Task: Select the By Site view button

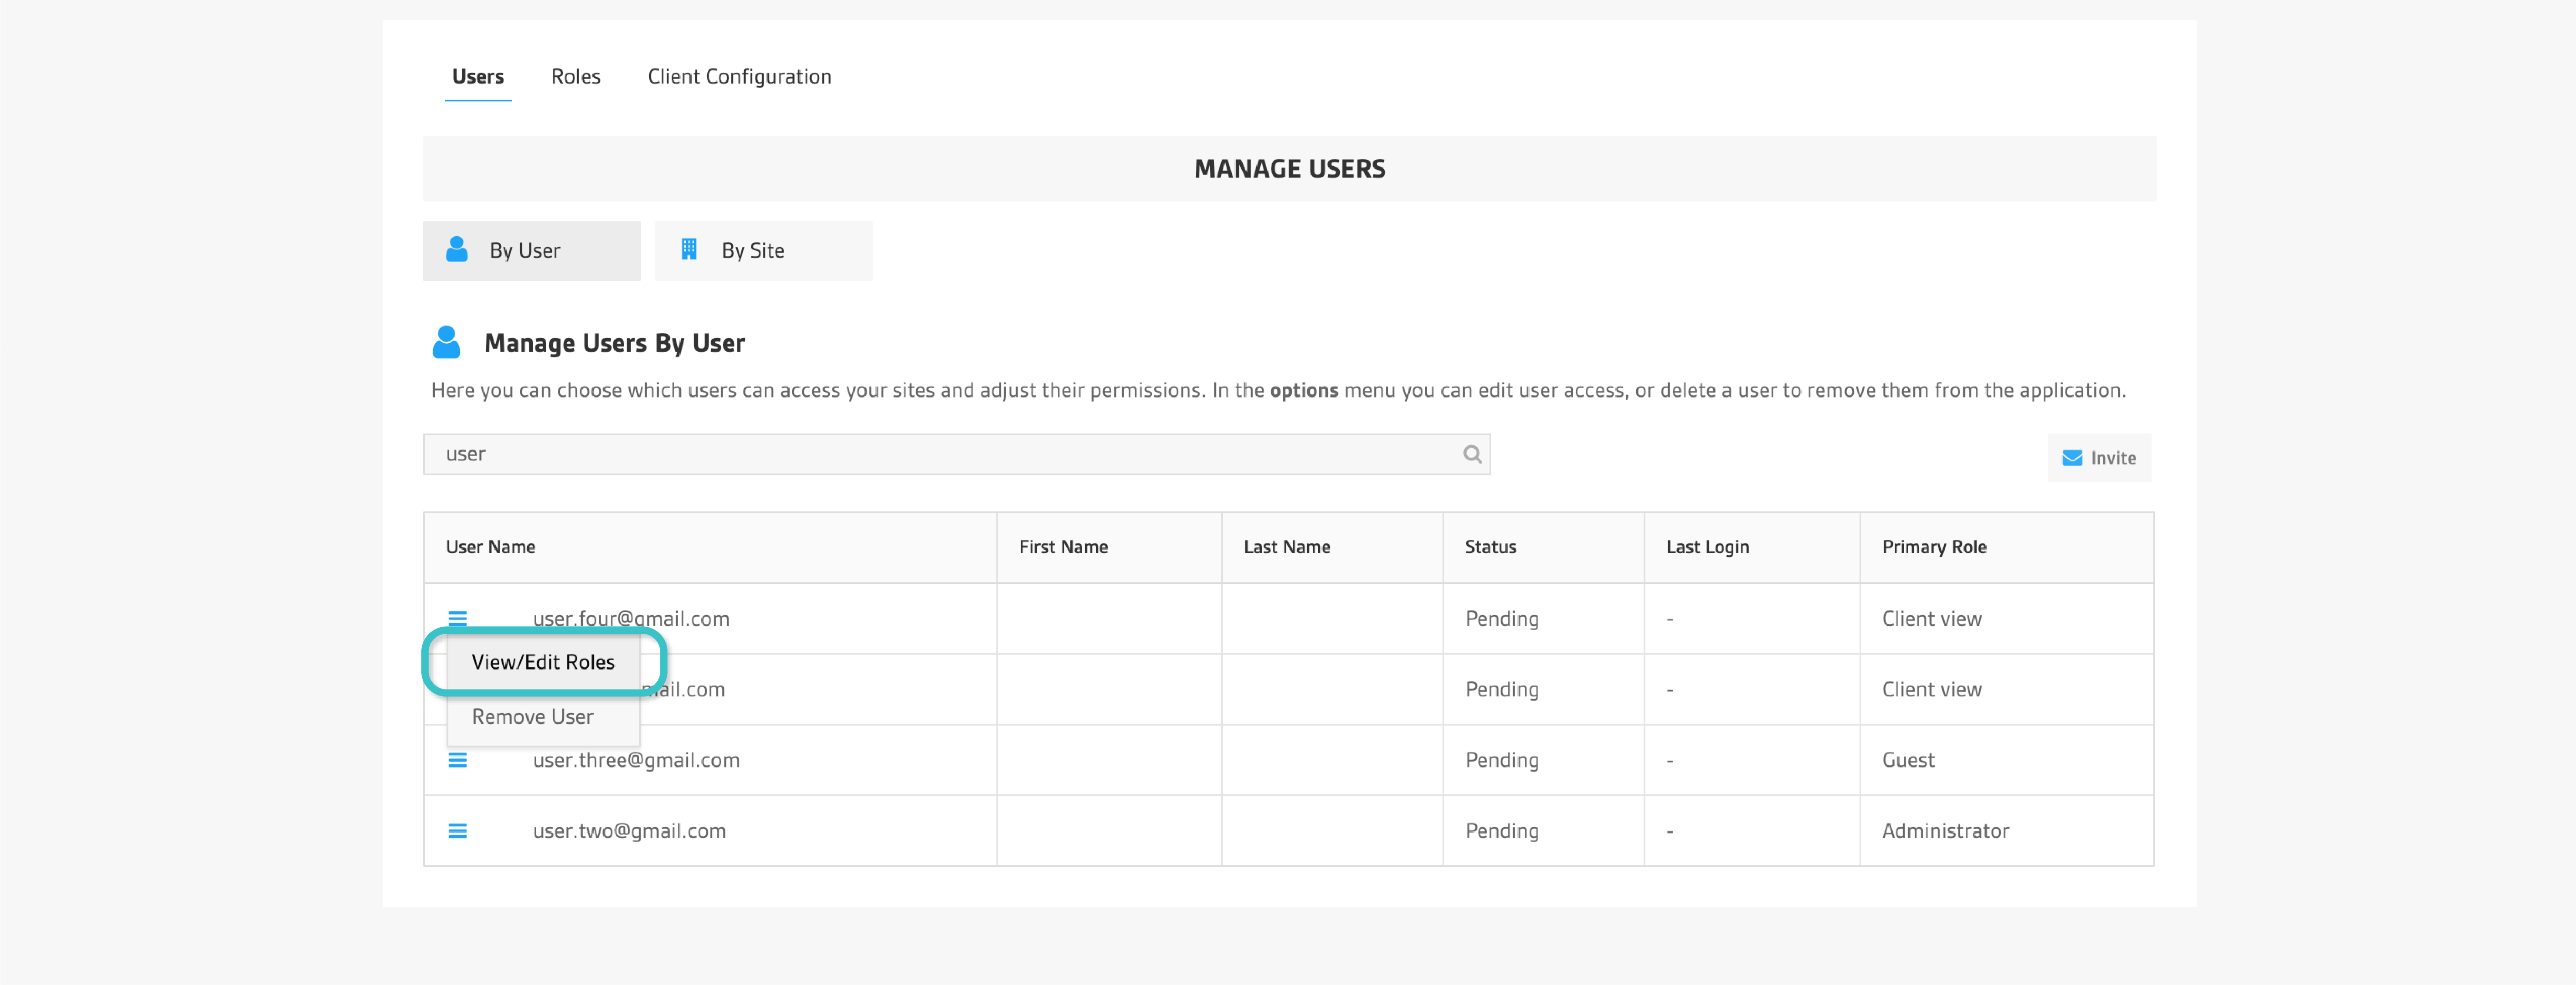Action: pos(764,251)
